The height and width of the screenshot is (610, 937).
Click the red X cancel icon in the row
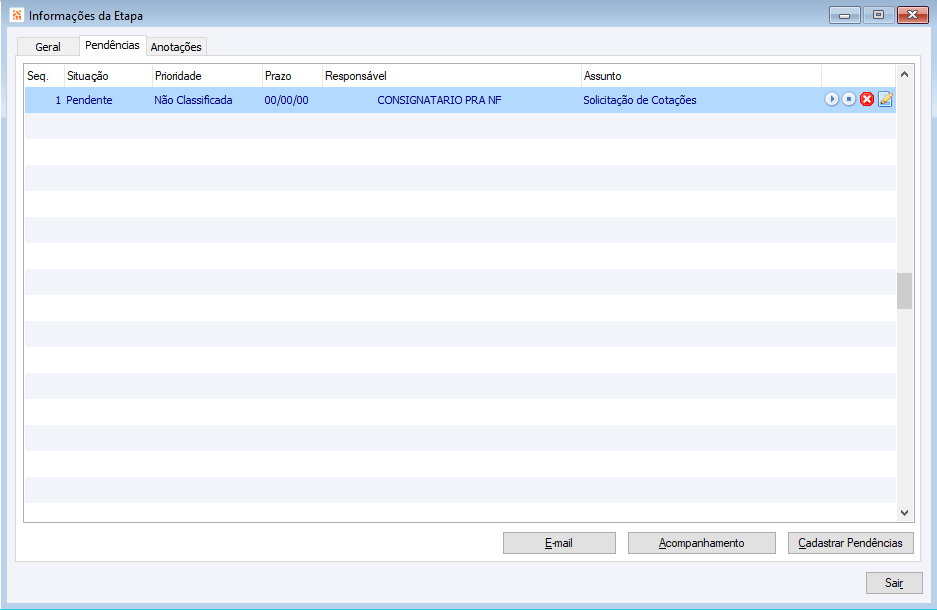[x=867, y=99]
